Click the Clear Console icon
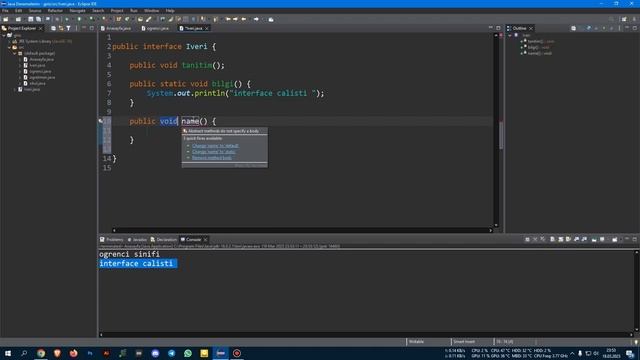 pos(552,239)
